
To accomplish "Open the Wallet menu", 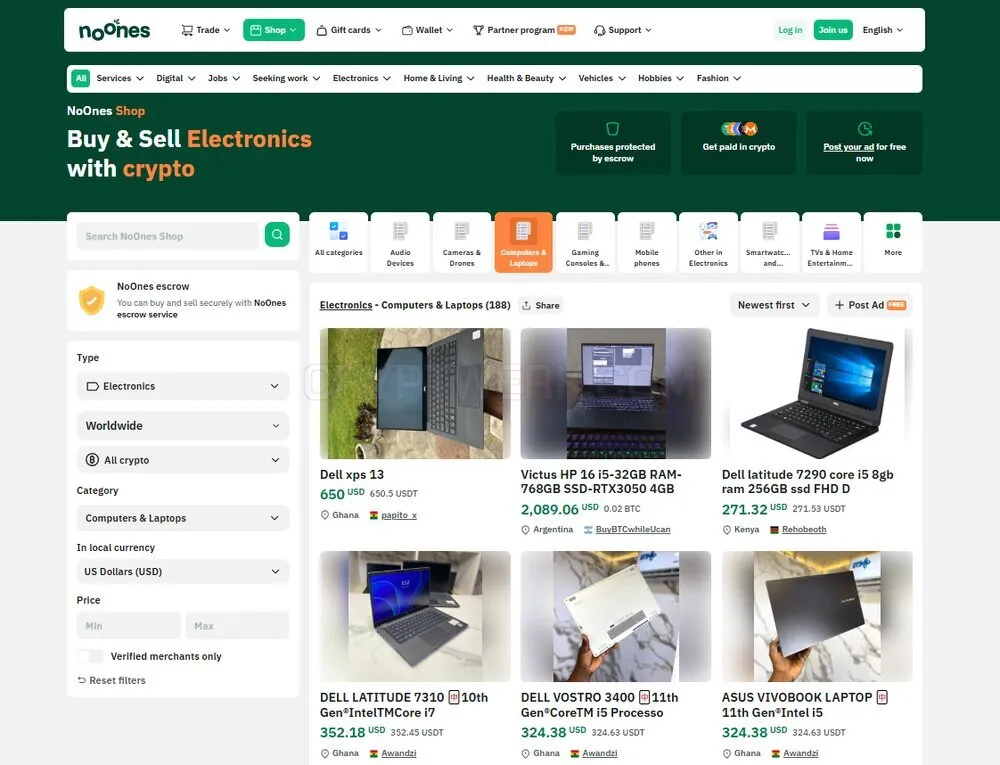I will [427, 30].
